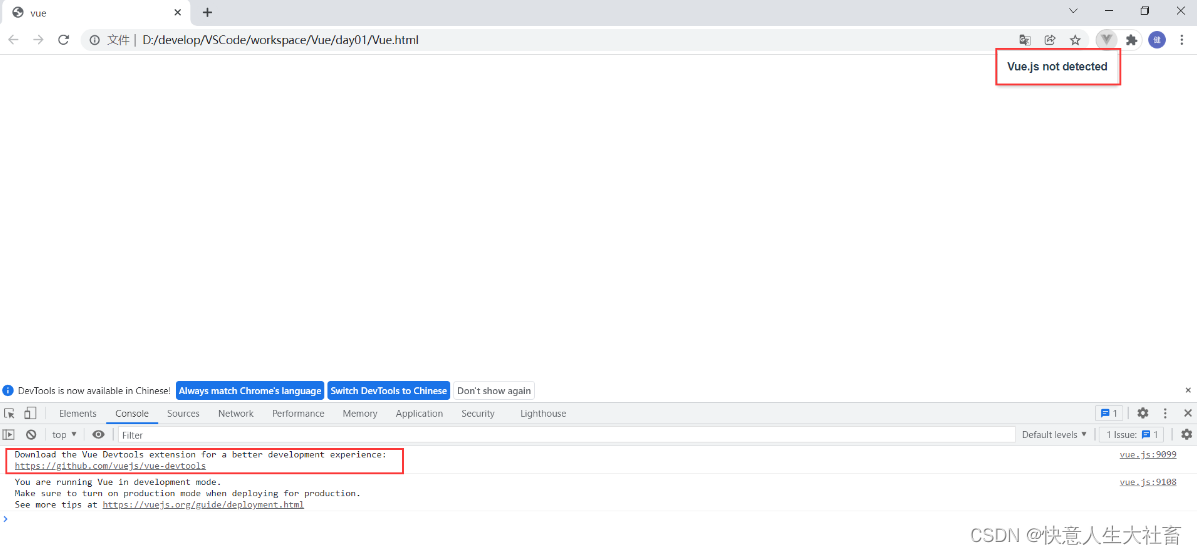
Task: Clear the console with the ban icon
Action: click(31, 434)
